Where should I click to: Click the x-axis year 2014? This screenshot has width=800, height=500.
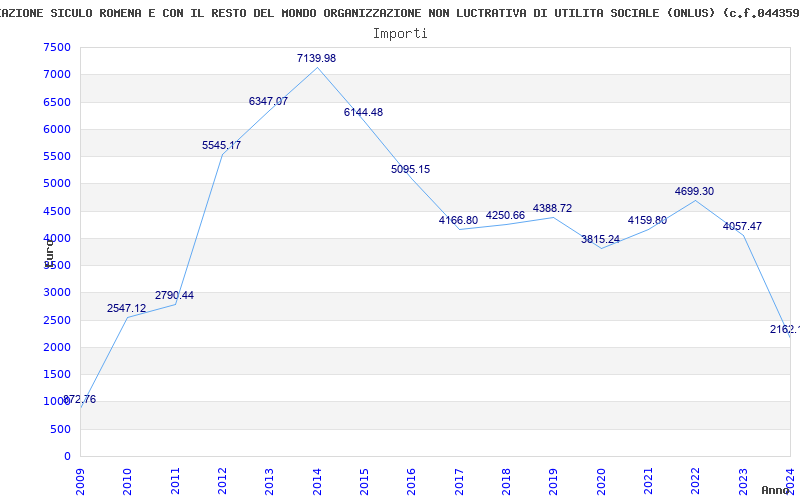[x=317, y=481]
